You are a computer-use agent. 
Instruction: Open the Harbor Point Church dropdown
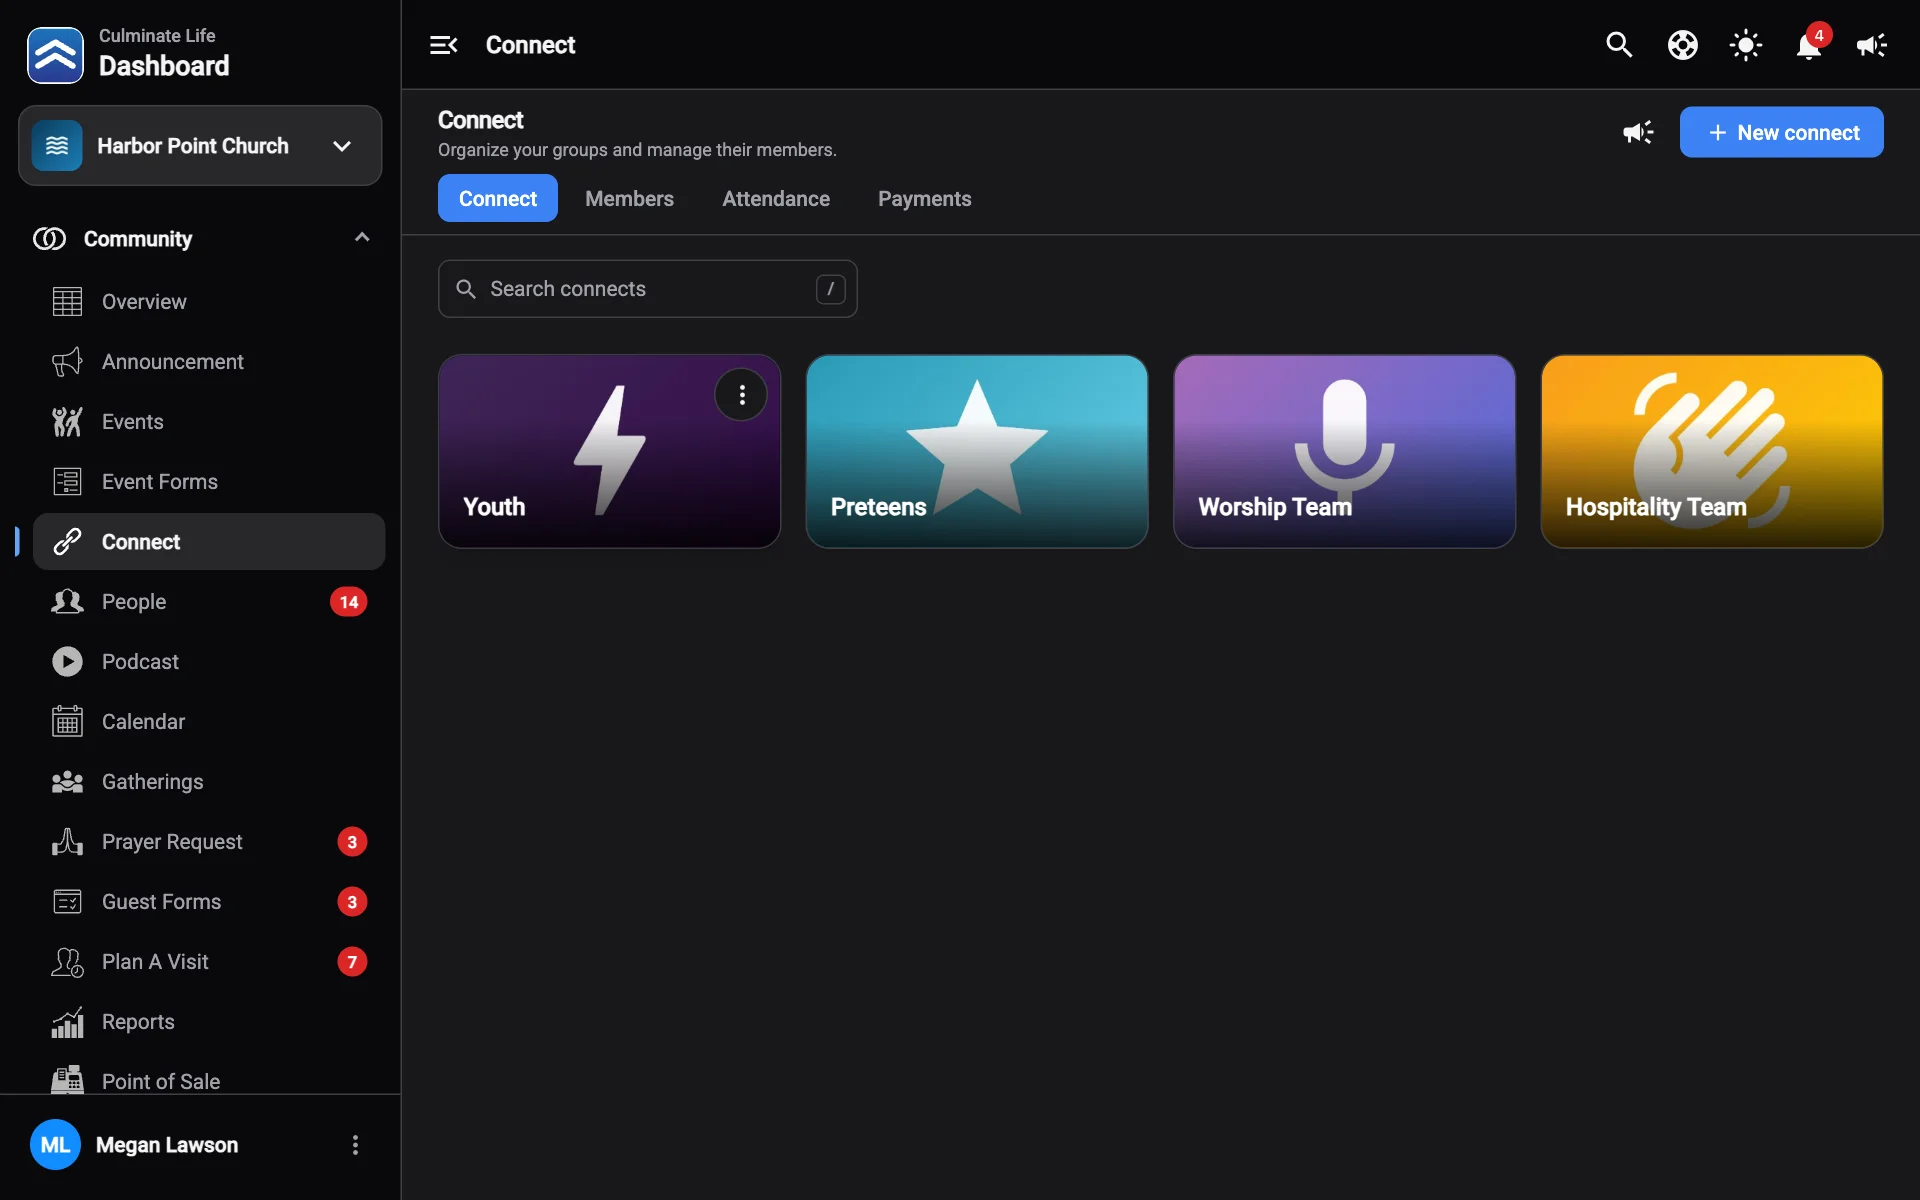(200, 146)
